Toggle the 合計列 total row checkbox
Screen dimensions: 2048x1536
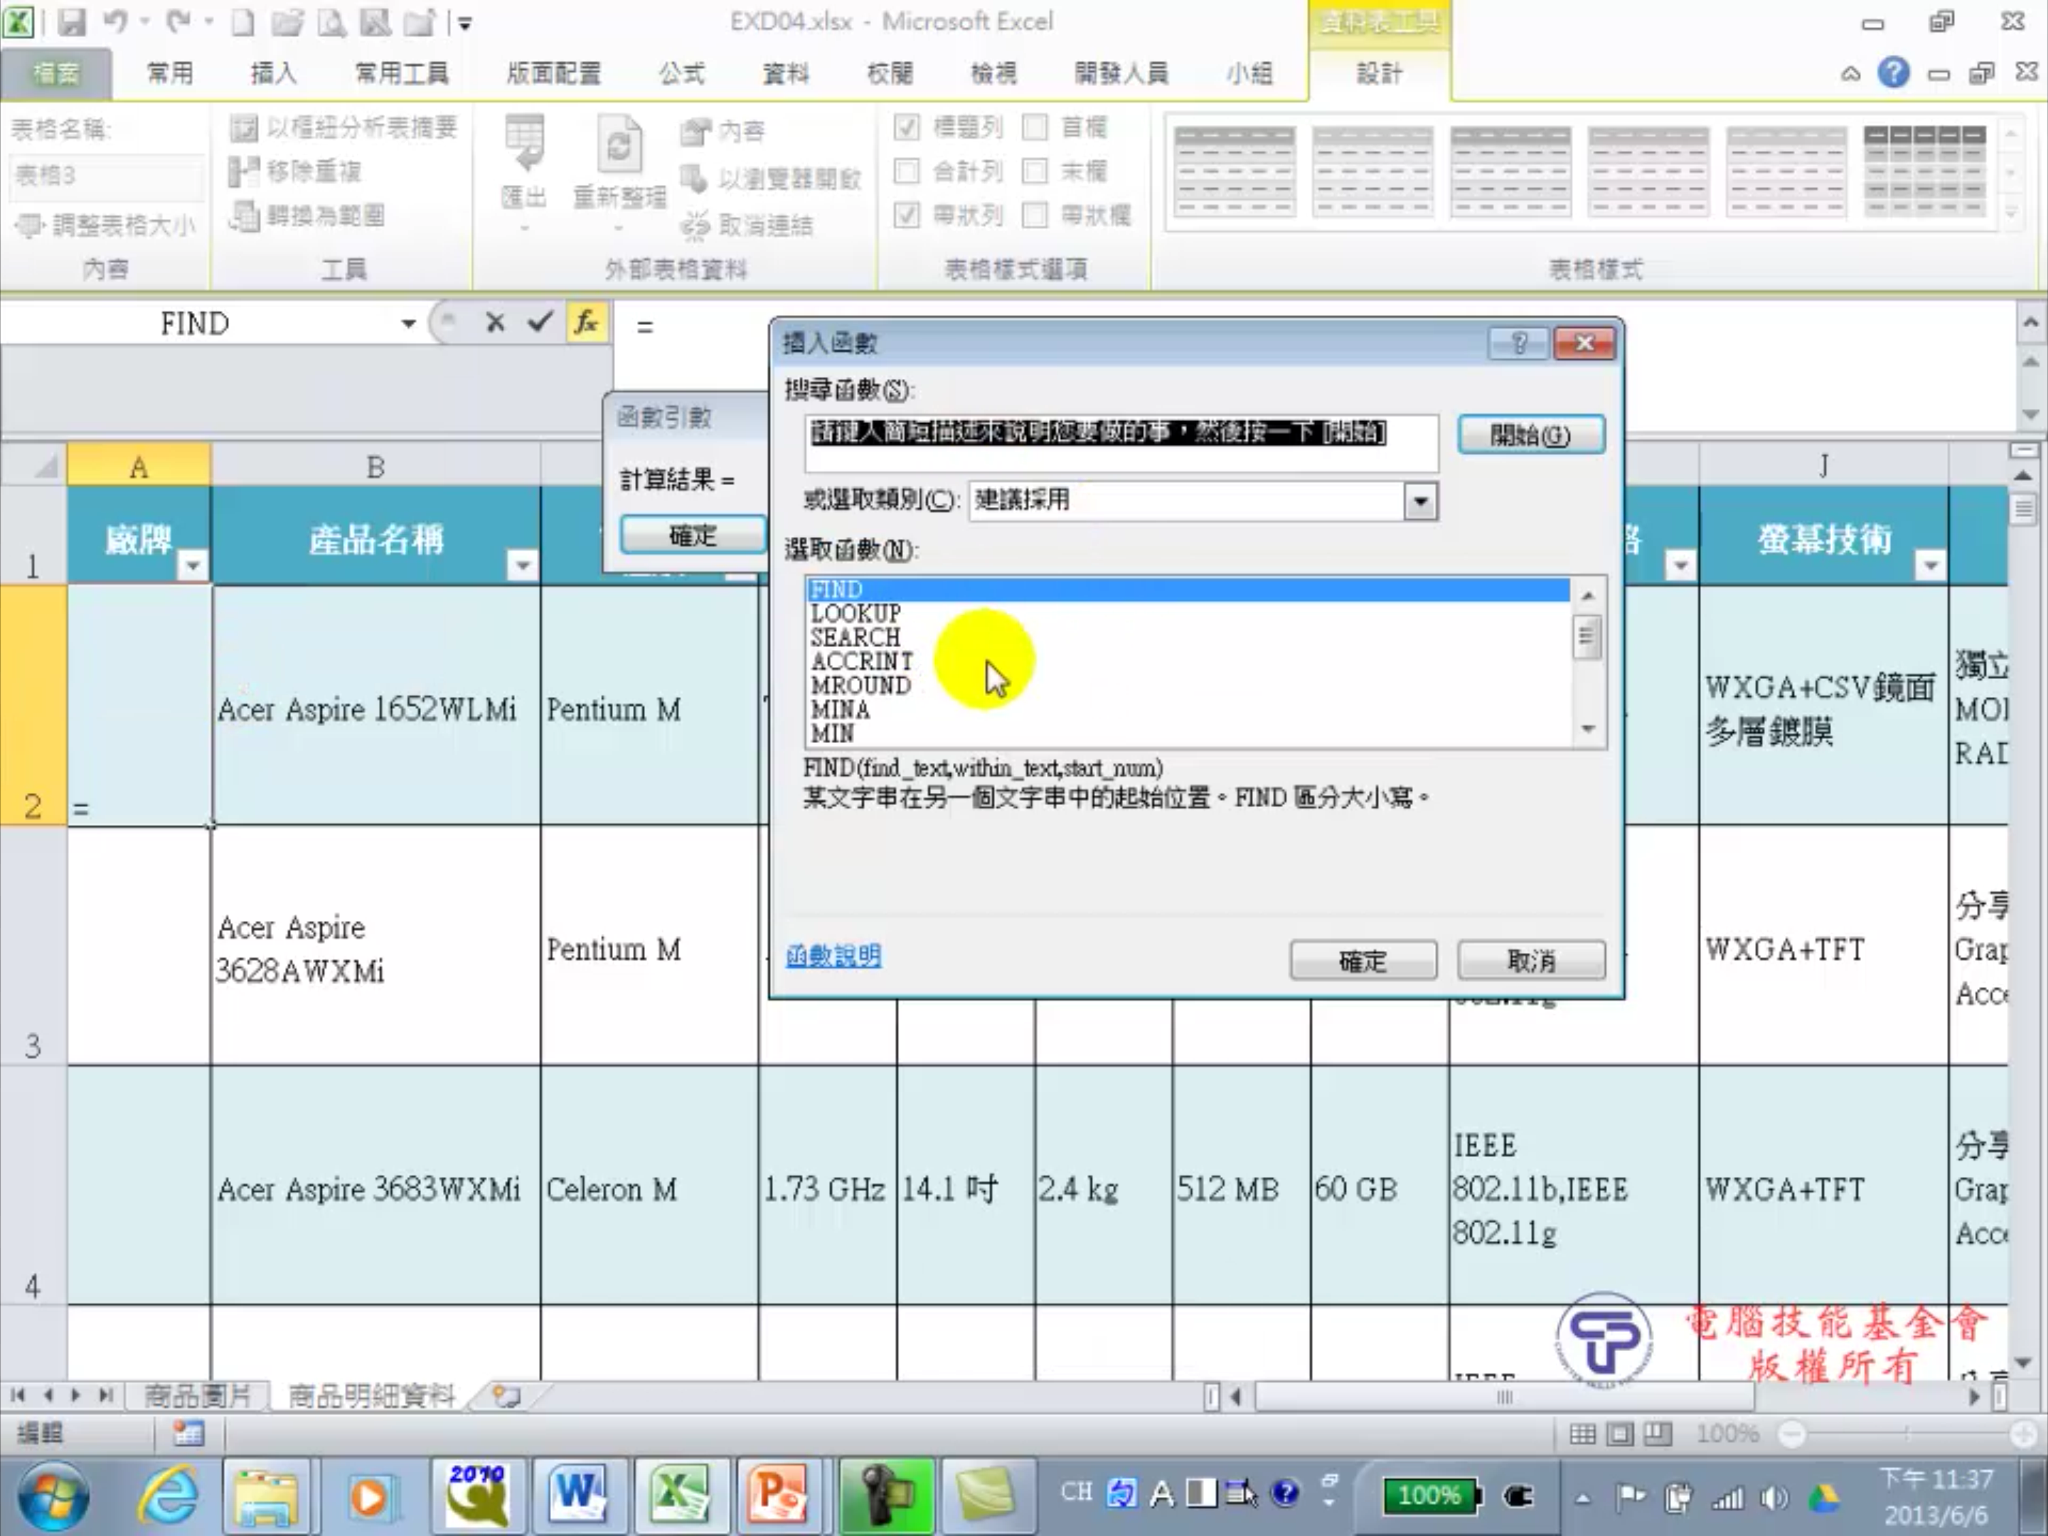pos(907,171)
